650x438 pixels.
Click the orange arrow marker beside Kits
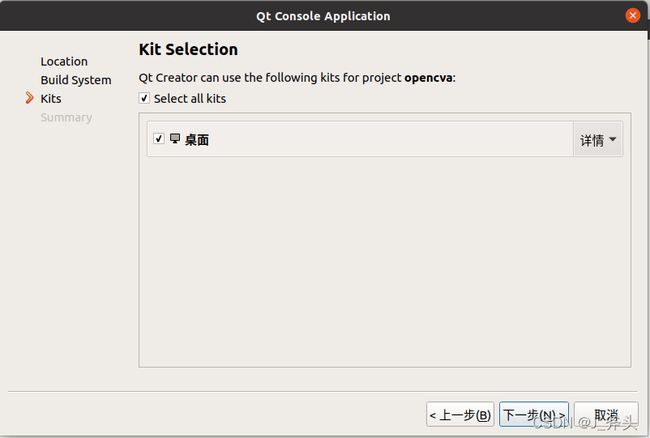tap(29, 98)
